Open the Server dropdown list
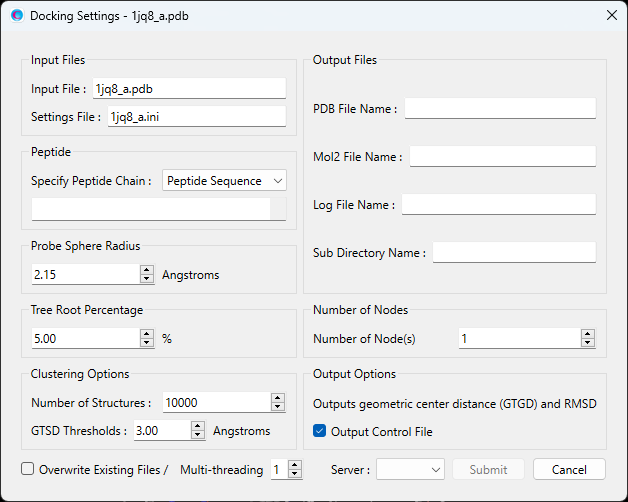 point(410,469)
